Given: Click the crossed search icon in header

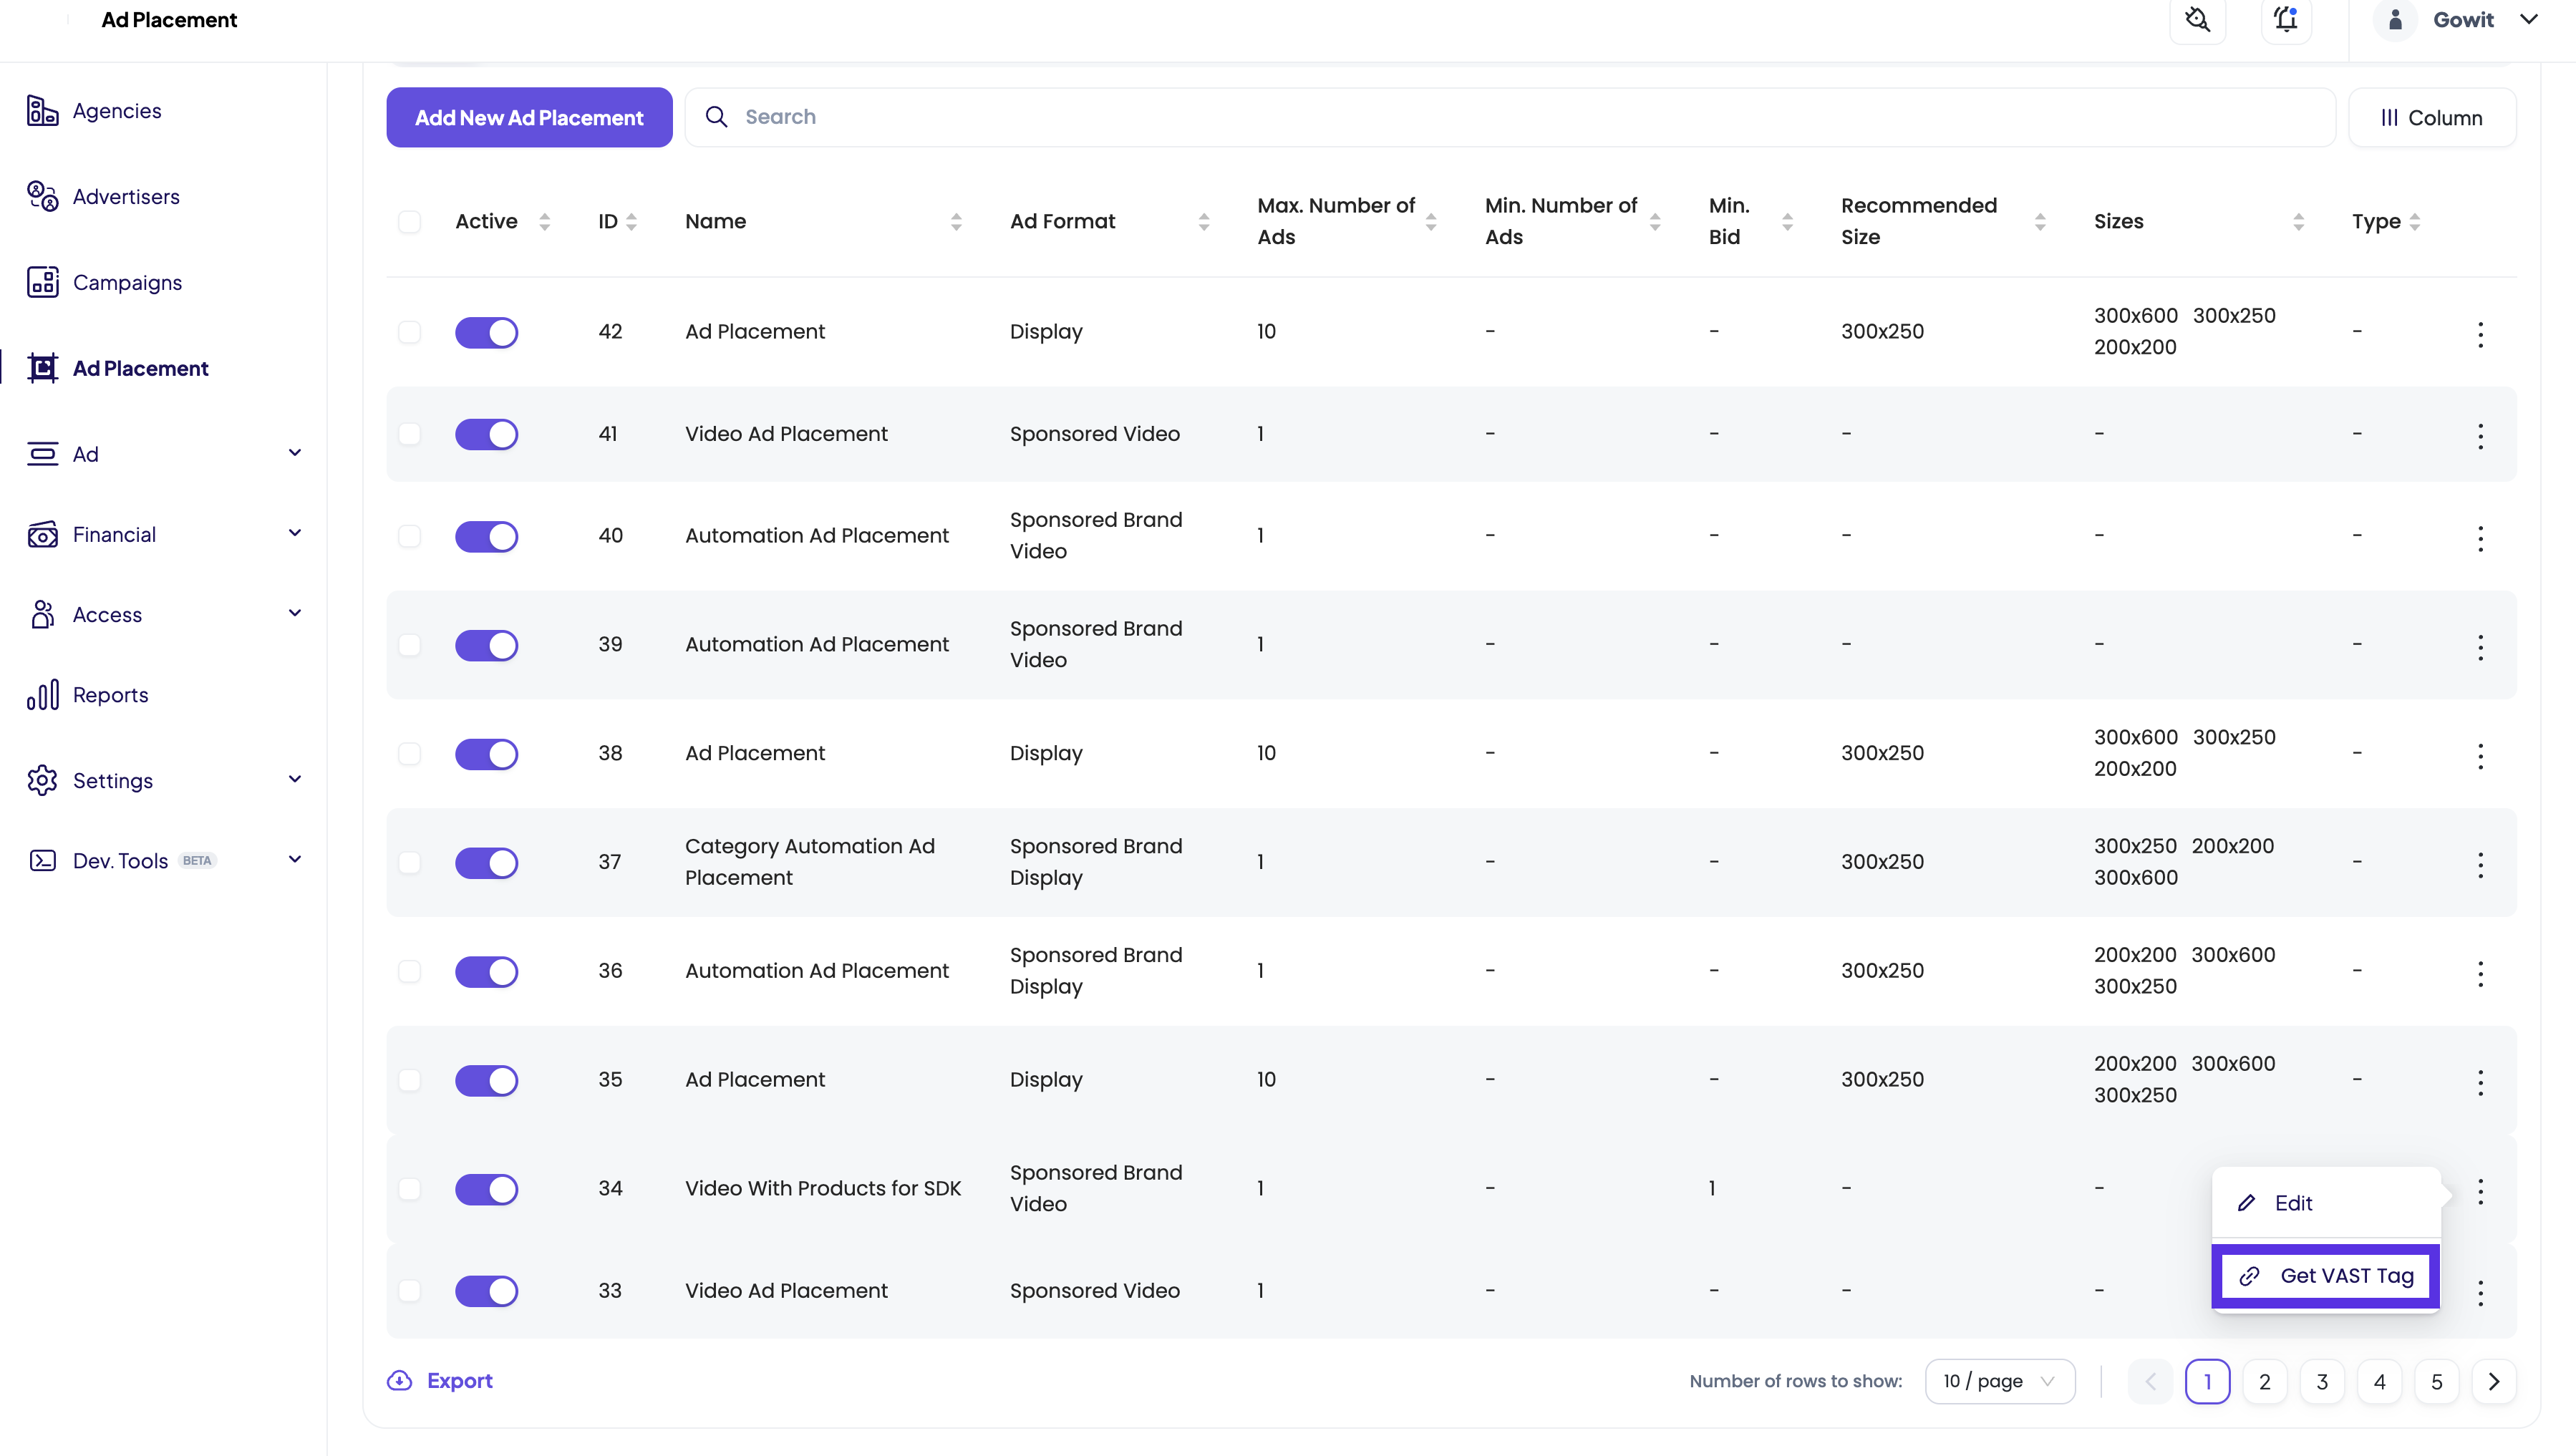Looking at the screenshot, I should tap(2197, 20).
